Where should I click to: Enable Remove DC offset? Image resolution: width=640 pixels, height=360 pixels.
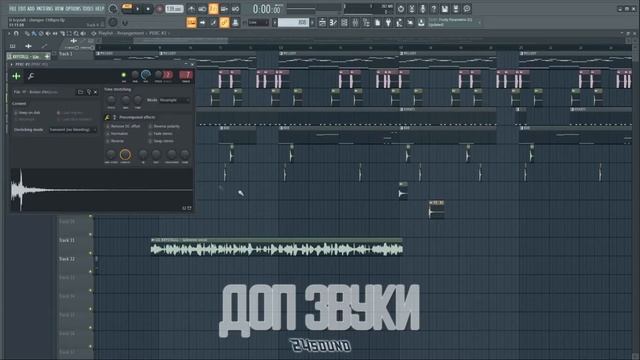[x=124, y=127]
